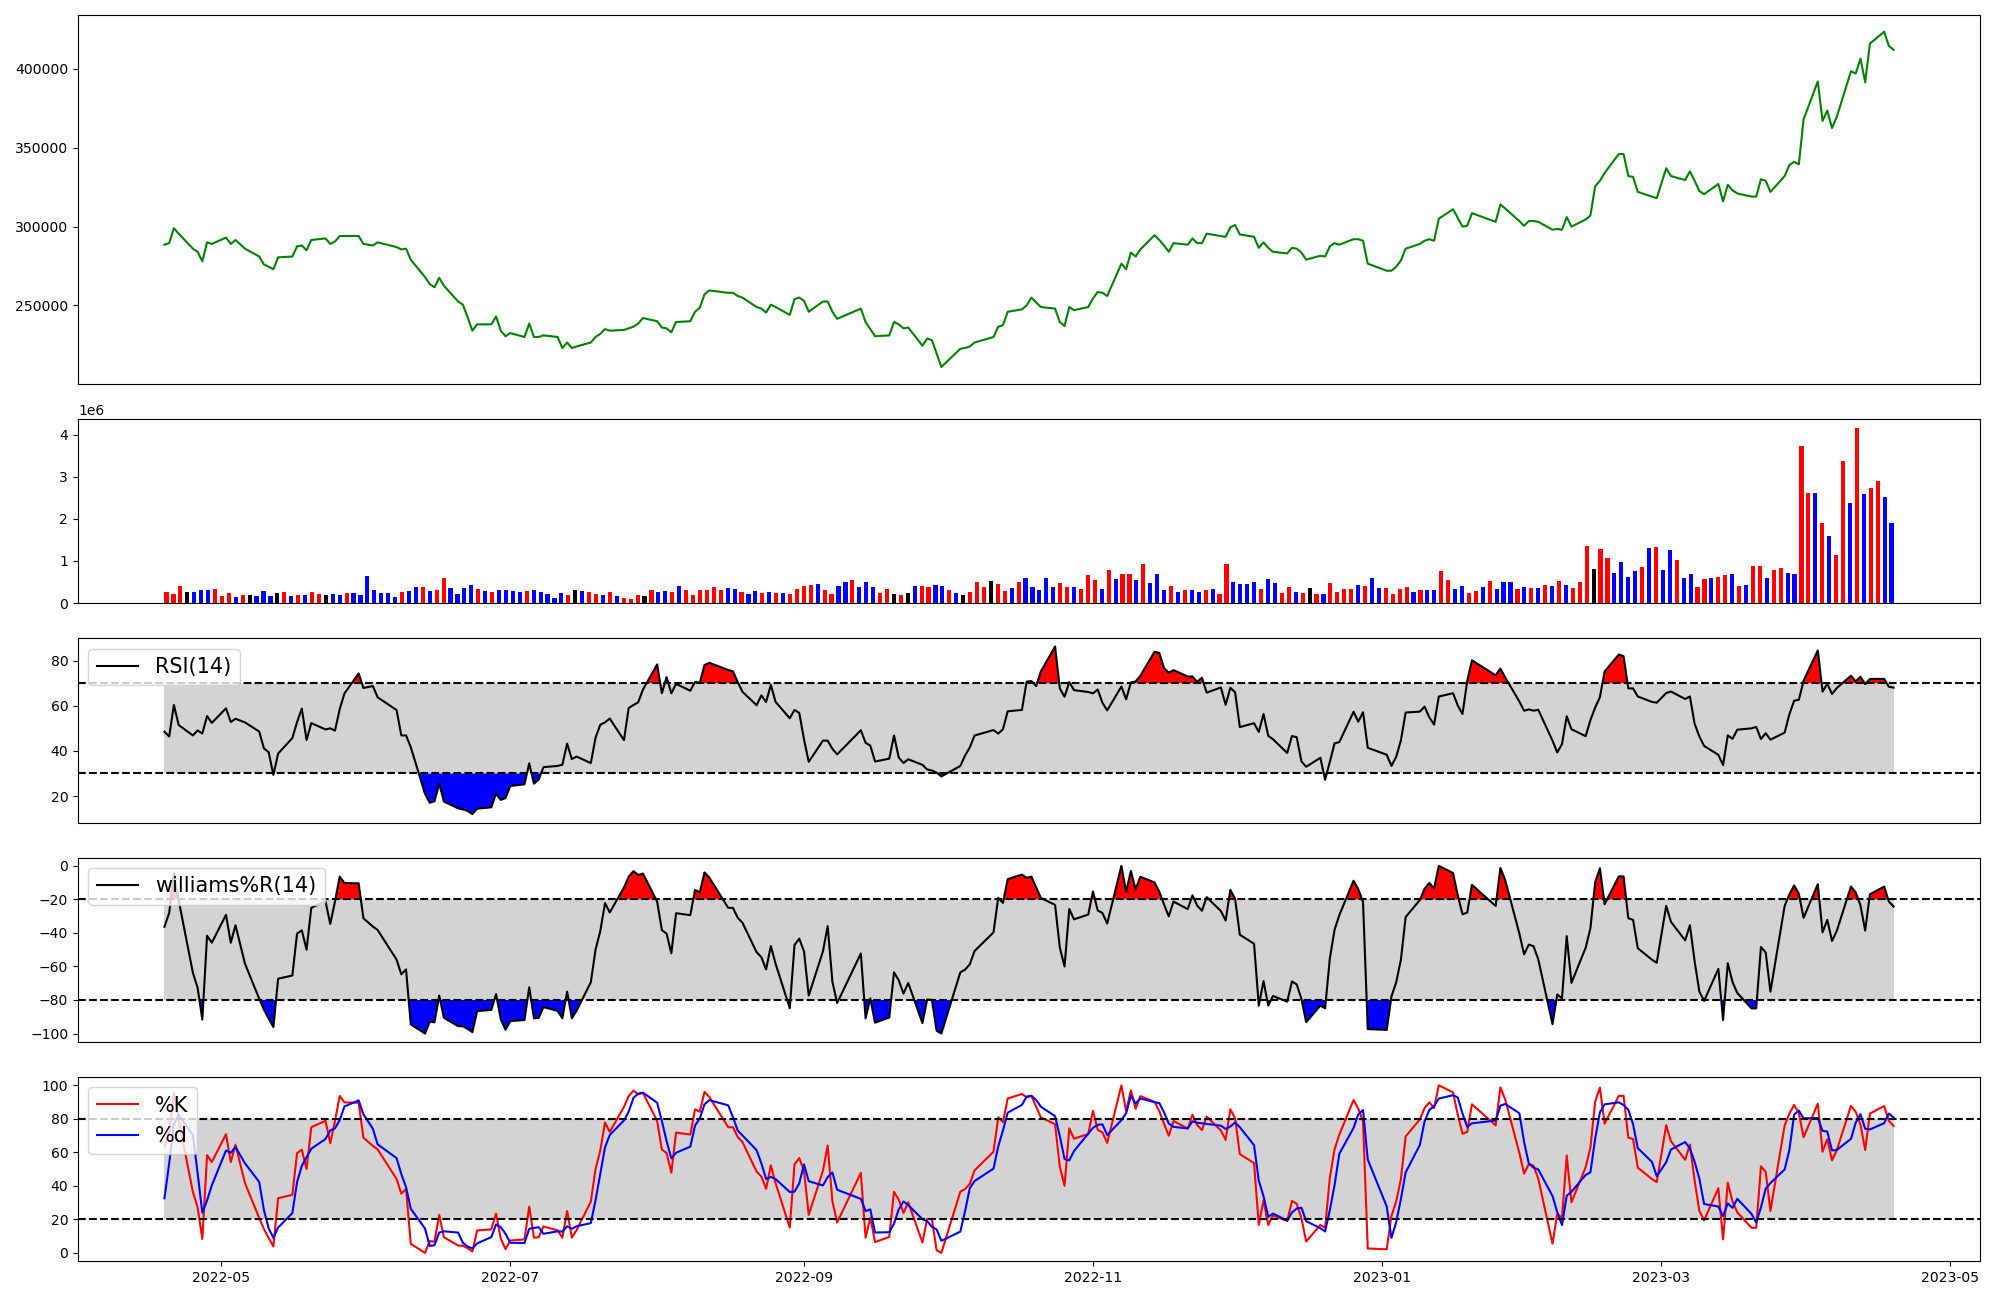Click the 2023-03 x-axis date label
The image size is (2000, 1300).
(x=1661, y=1276)
